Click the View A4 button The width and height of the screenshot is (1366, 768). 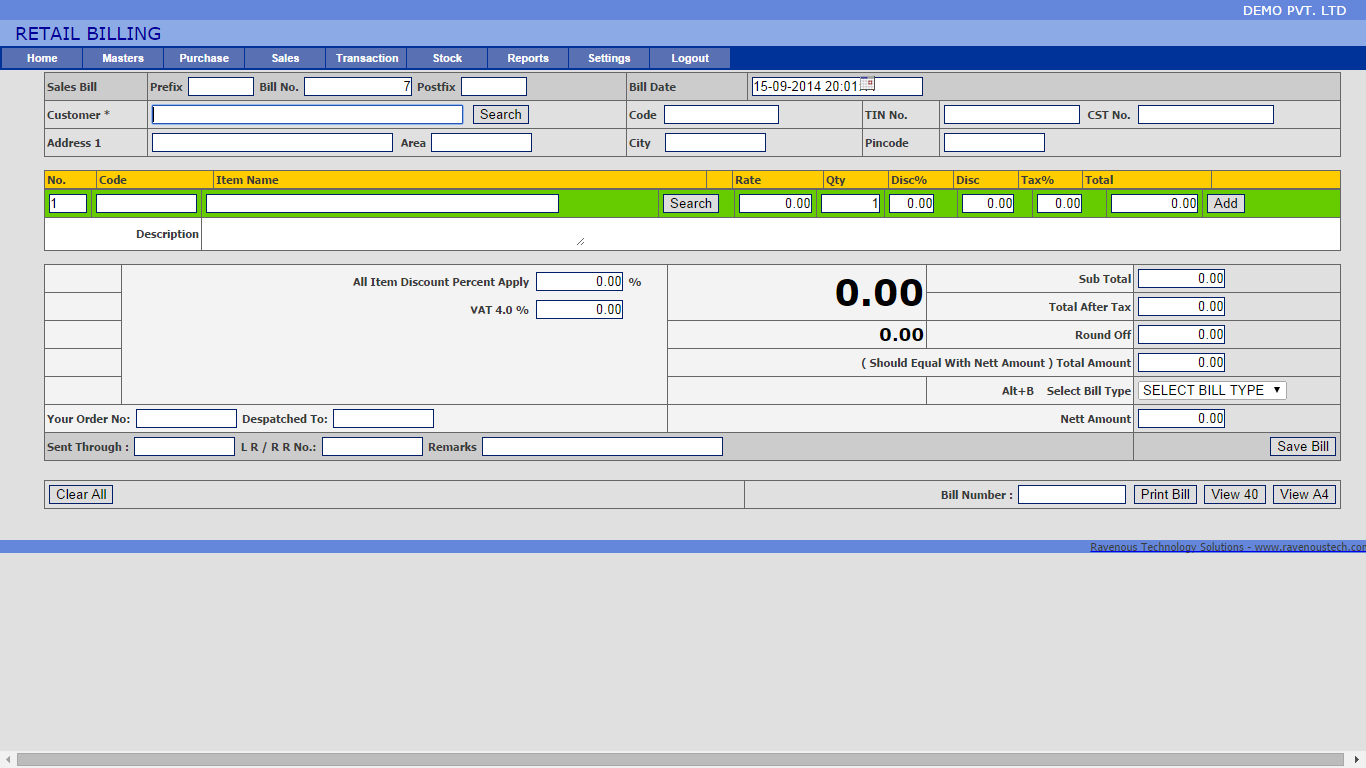(1304, 494)
